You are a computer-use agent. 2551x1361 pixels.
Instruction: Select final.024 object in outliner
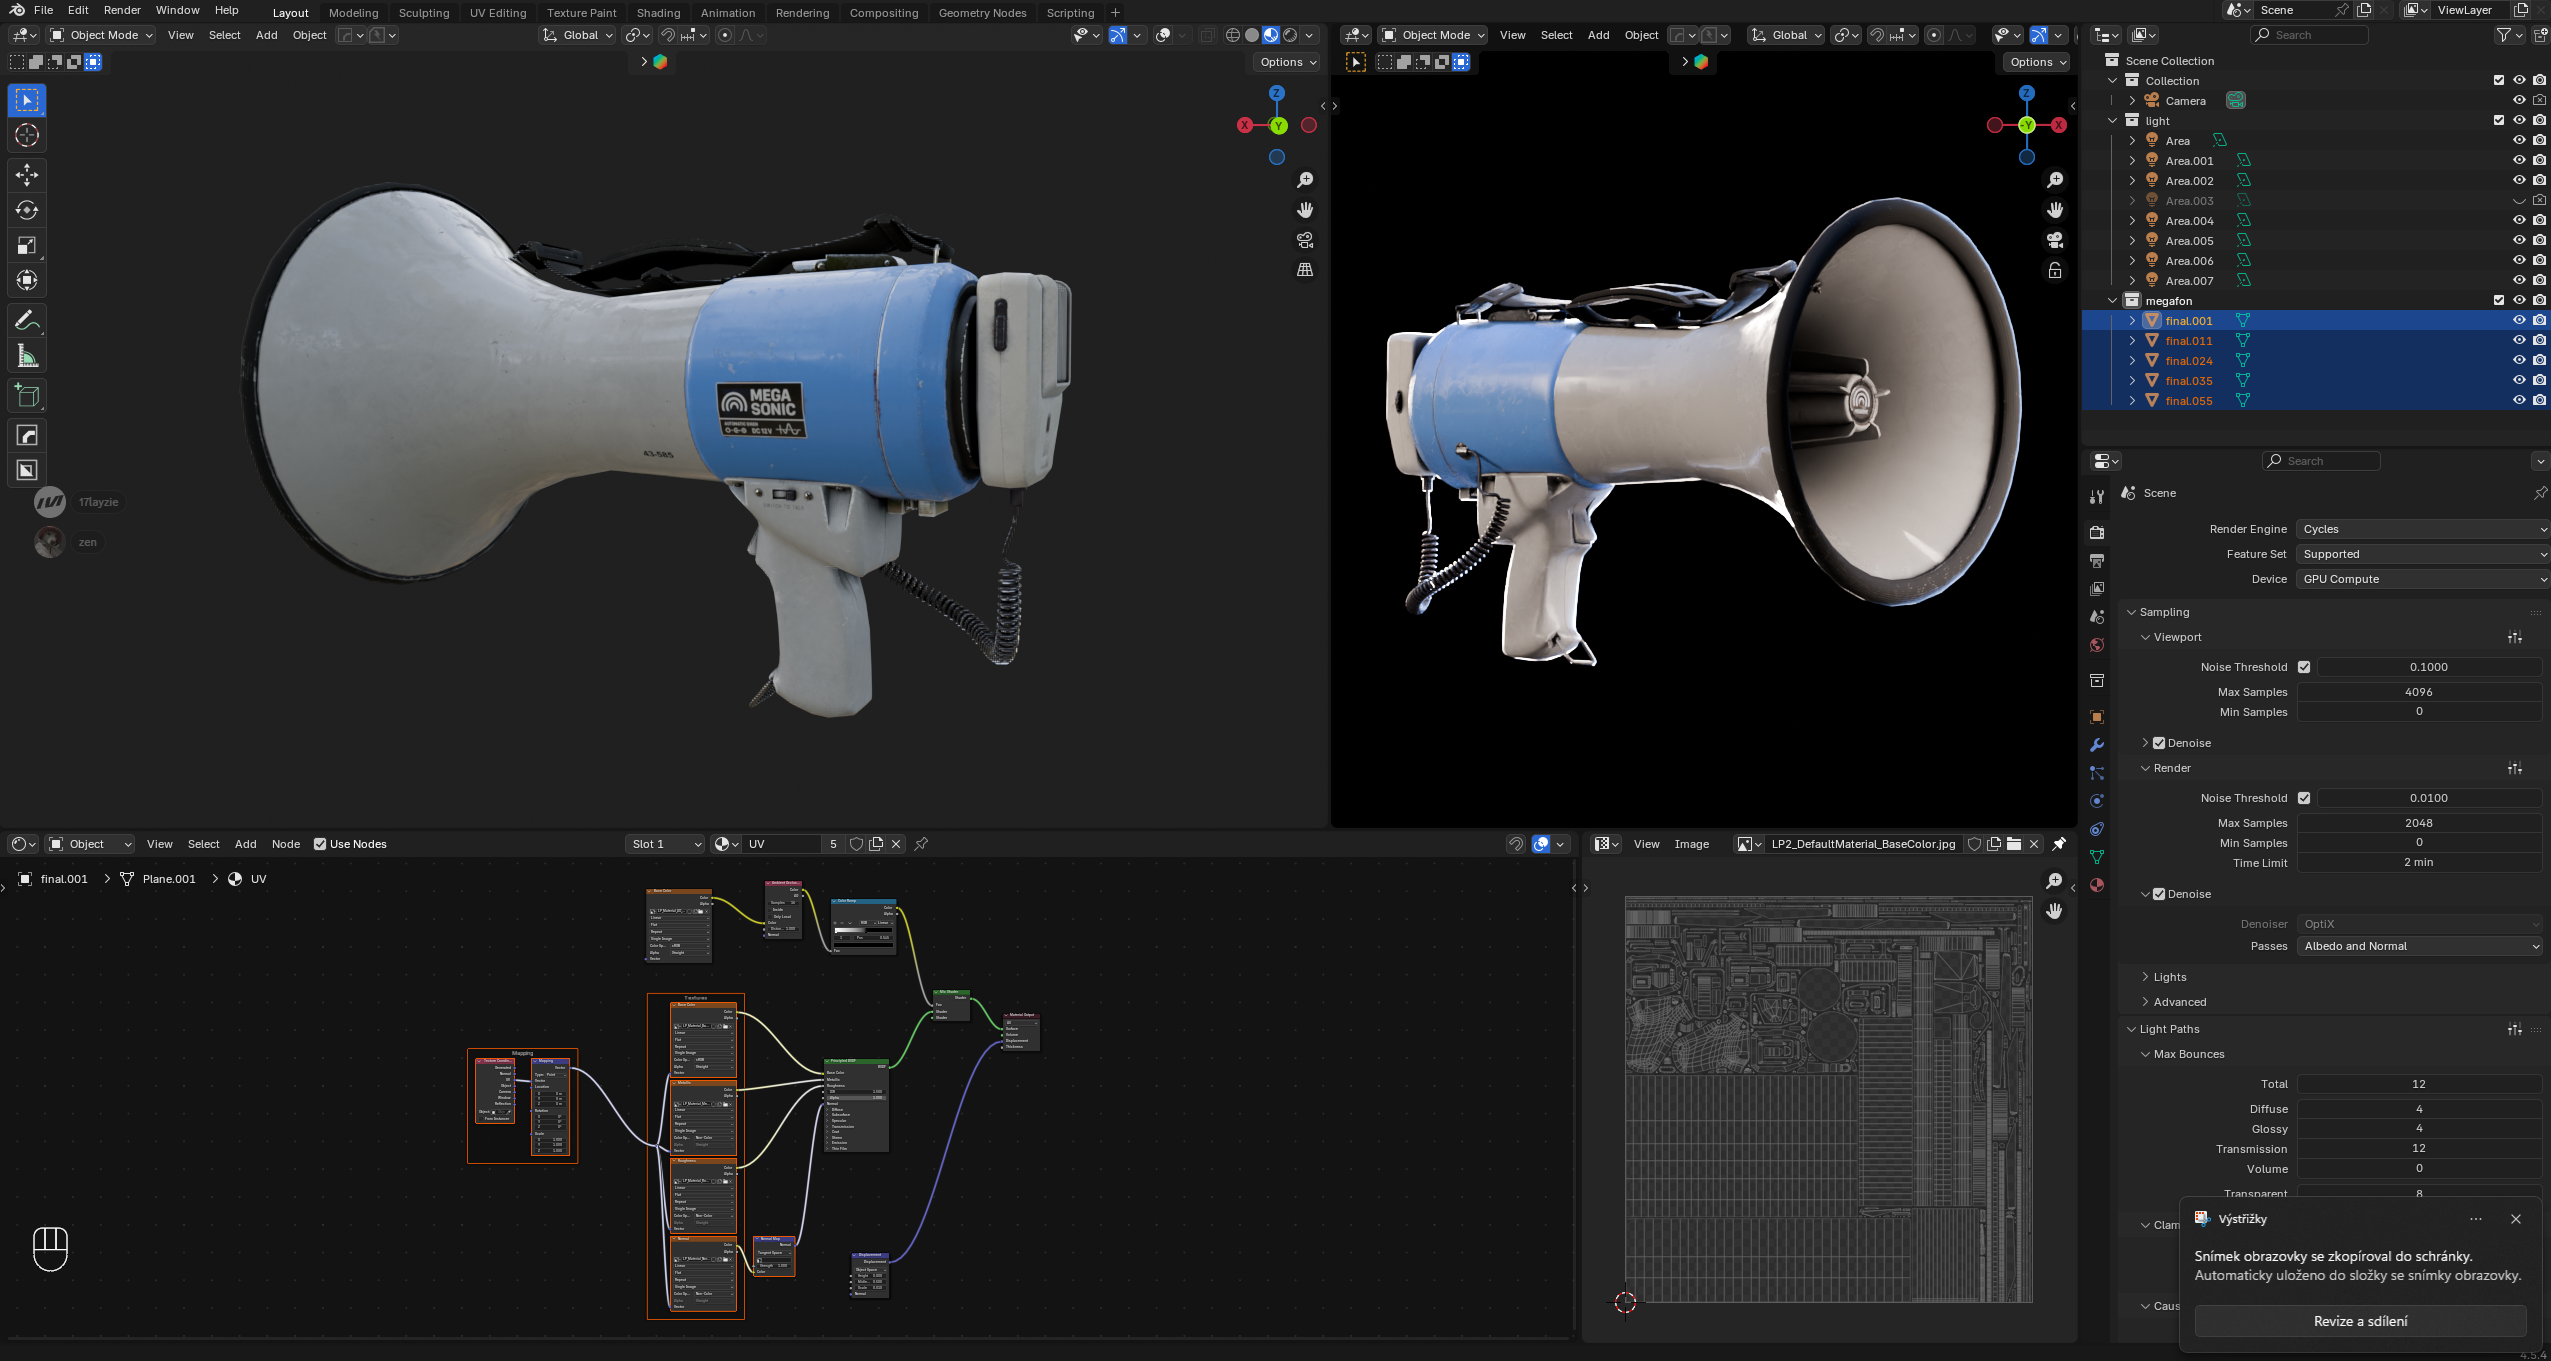pos(2188,361)
